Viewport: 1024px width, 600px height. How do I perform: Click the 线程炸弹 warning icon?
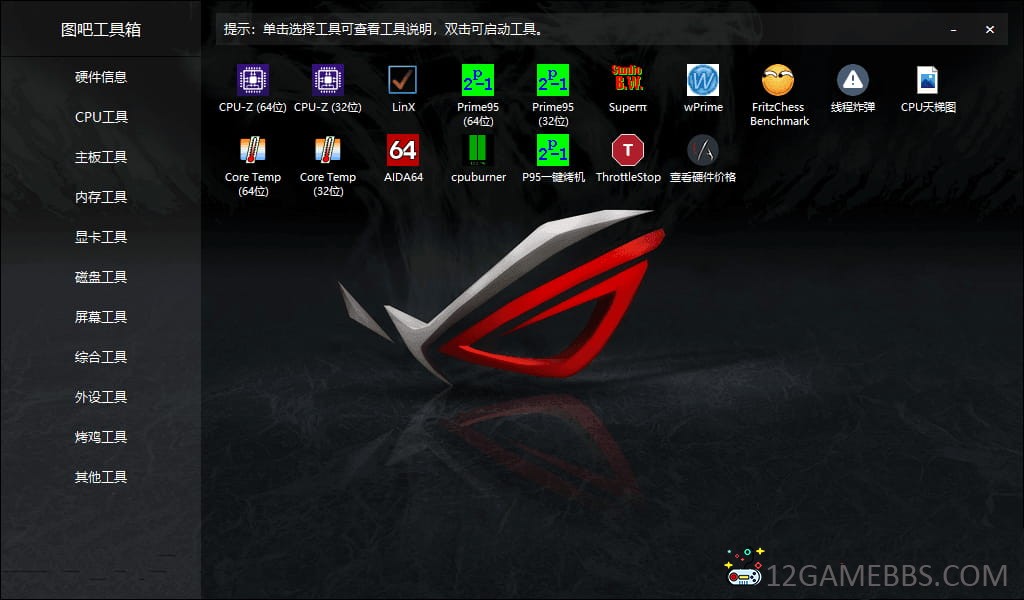click(853, 80)
